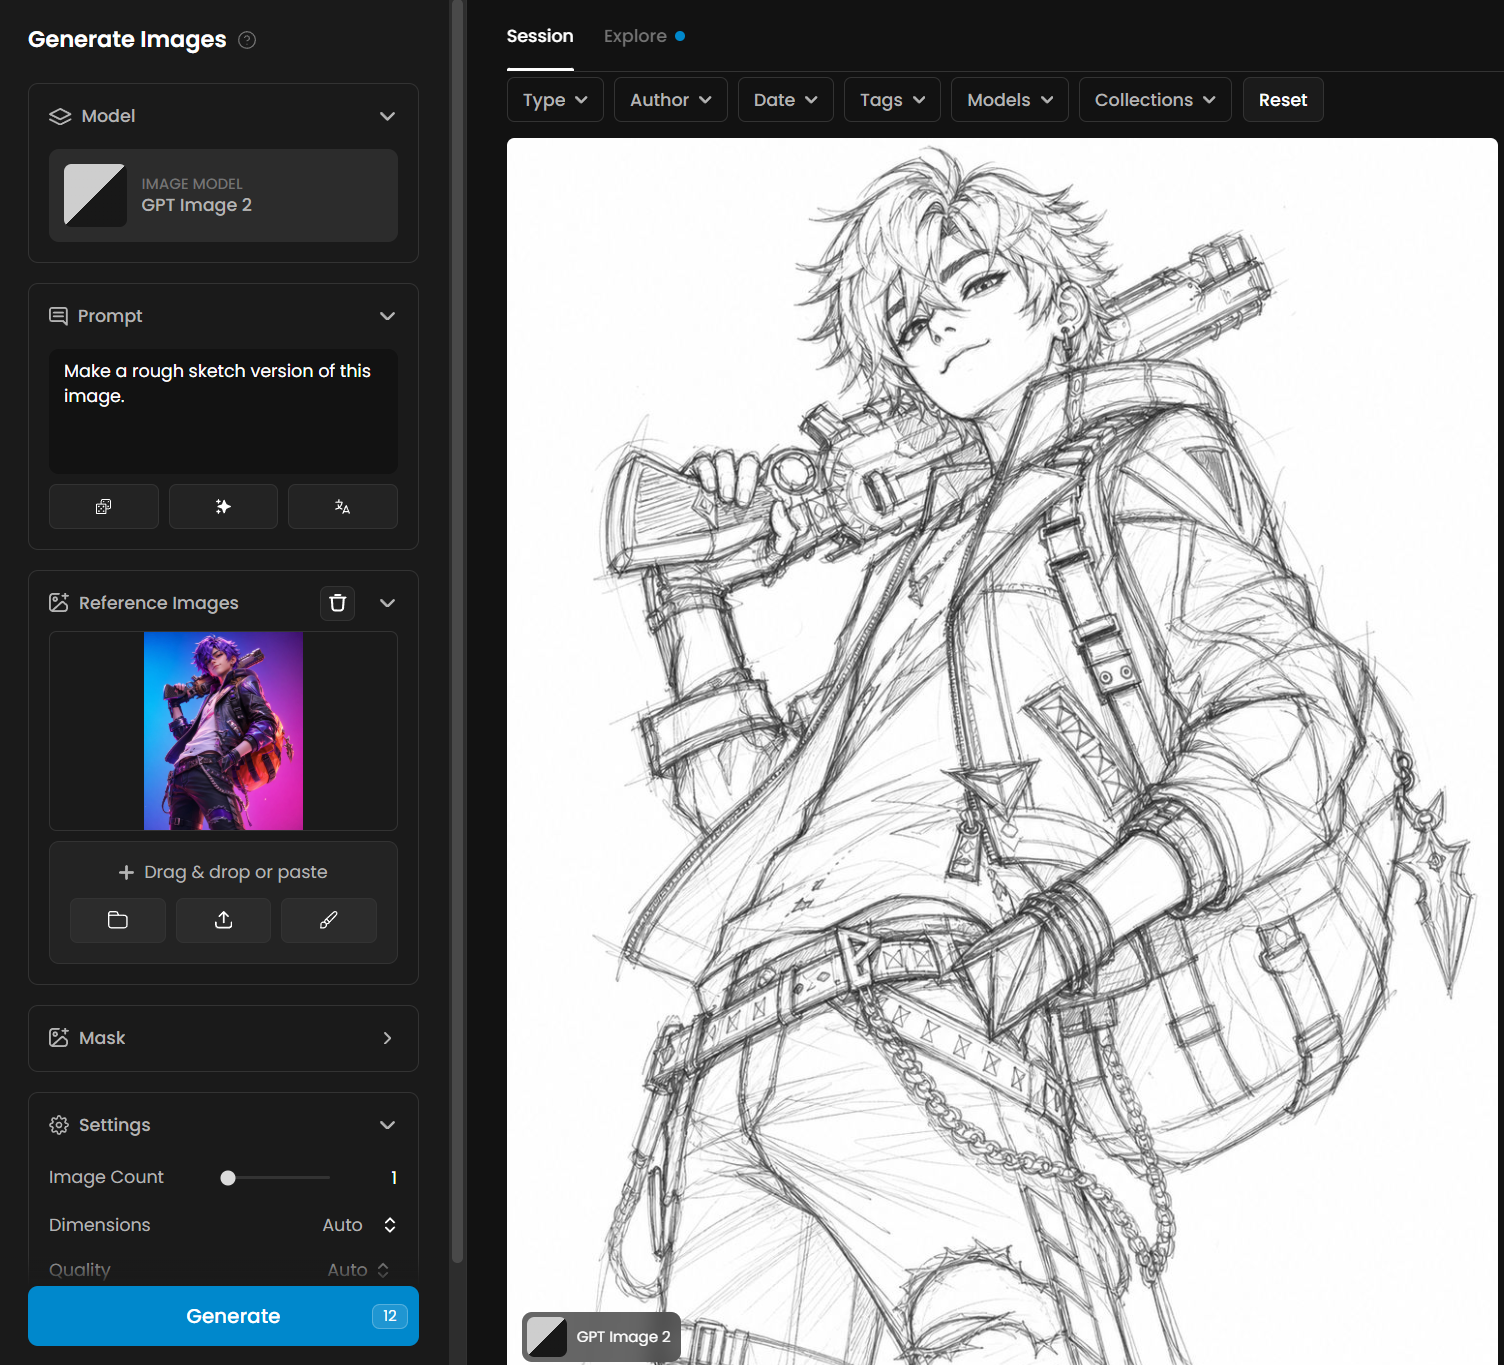Viewport: 1504px width, 1365px height.
Task: Open the Author filter dropdown
Action: (x=671, y=100)
